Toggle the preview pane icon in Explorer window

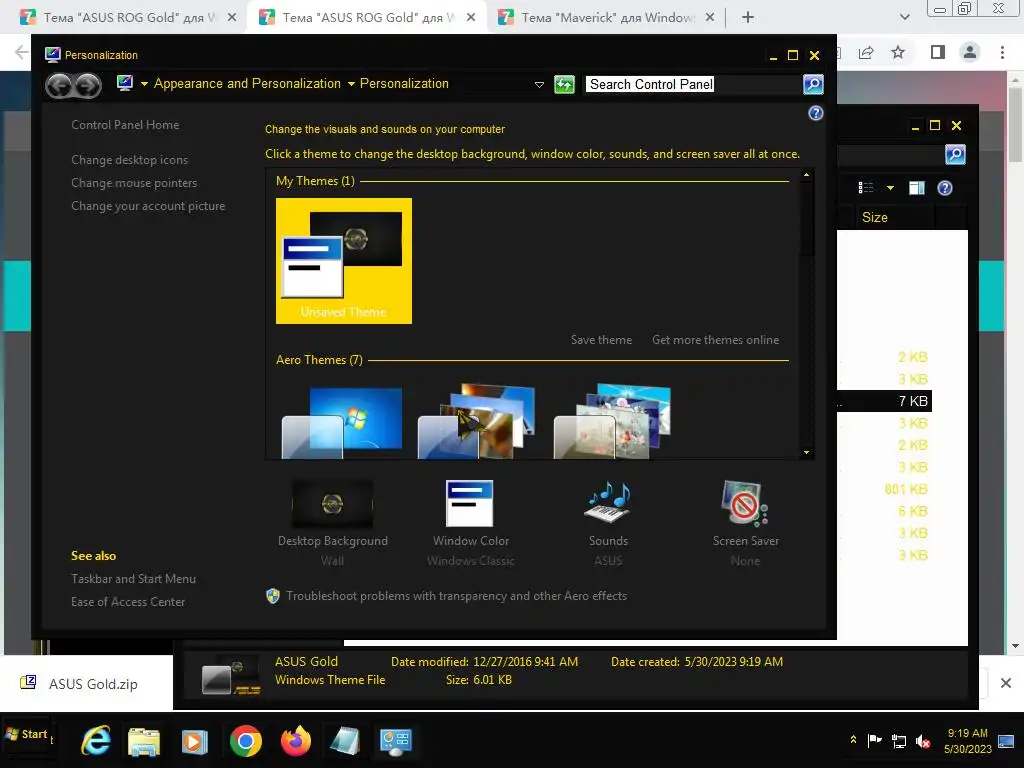click(917, 188)
